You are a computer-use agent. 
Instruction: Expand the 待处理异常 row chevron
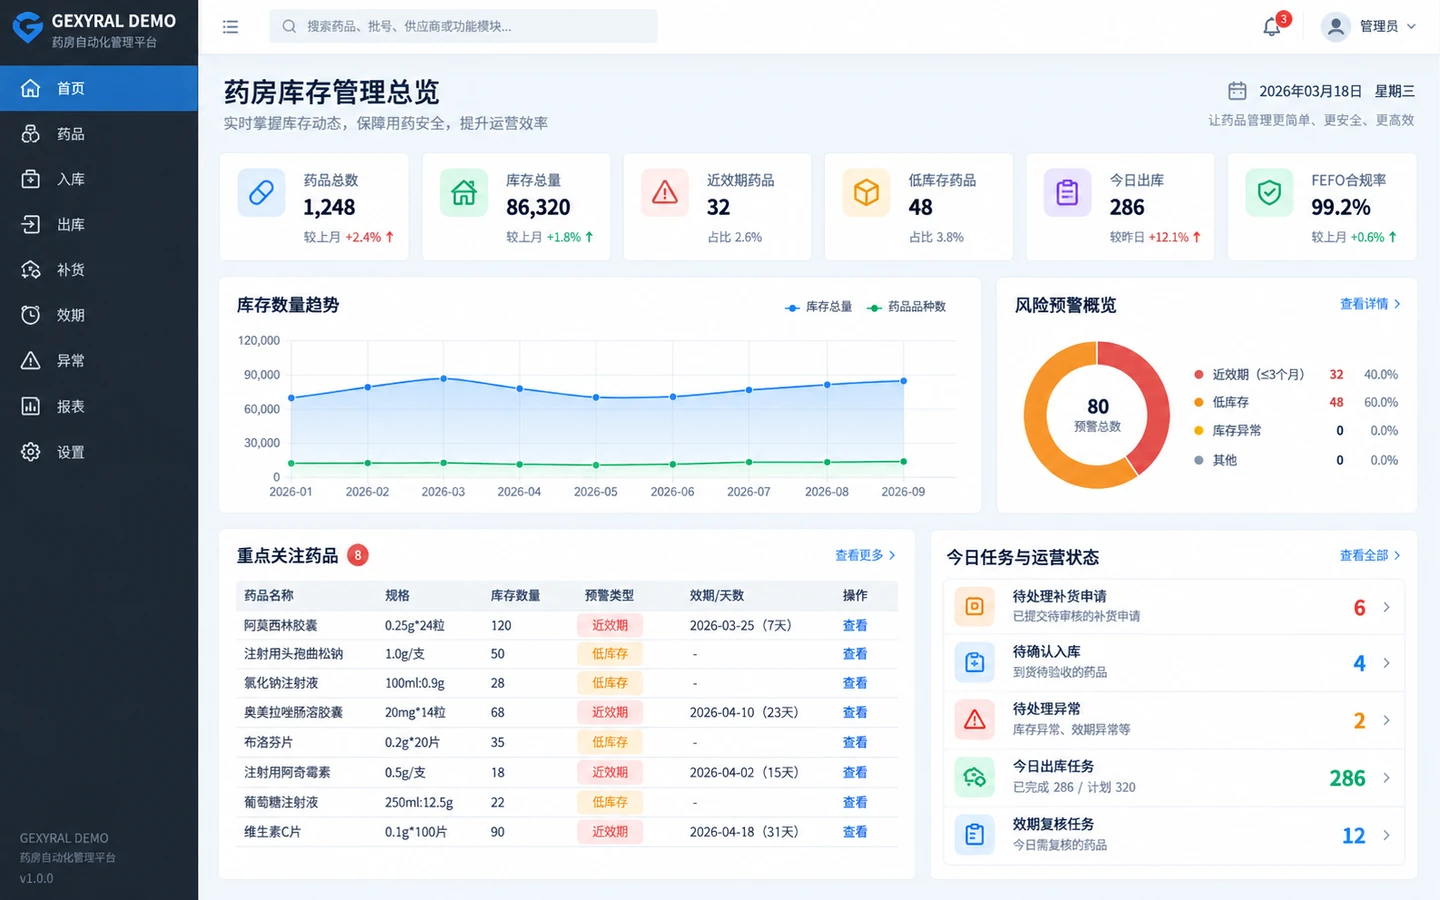[x=1386, y=720]
